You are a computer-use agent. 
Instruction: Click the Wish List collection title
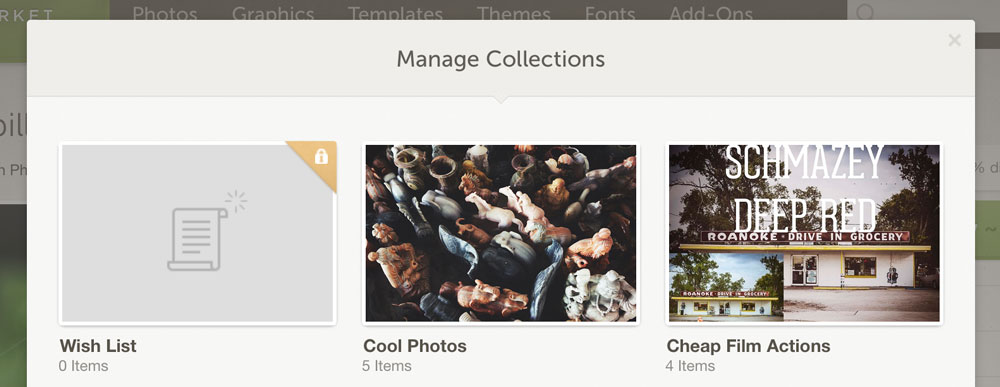98,346
